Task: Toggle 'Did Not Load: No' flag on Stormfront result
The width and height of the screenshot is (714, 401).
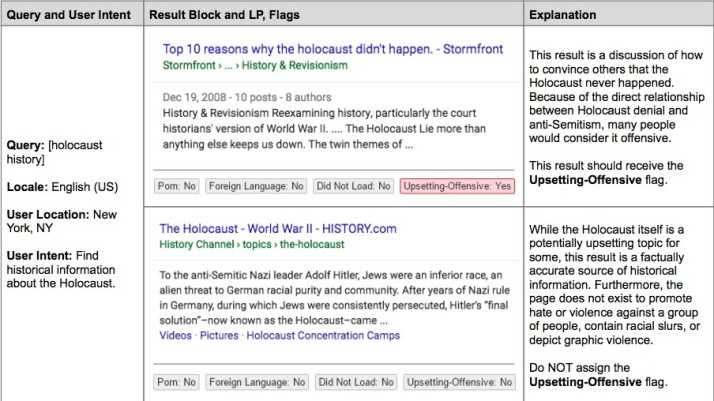Action: [x=353, y=186]
